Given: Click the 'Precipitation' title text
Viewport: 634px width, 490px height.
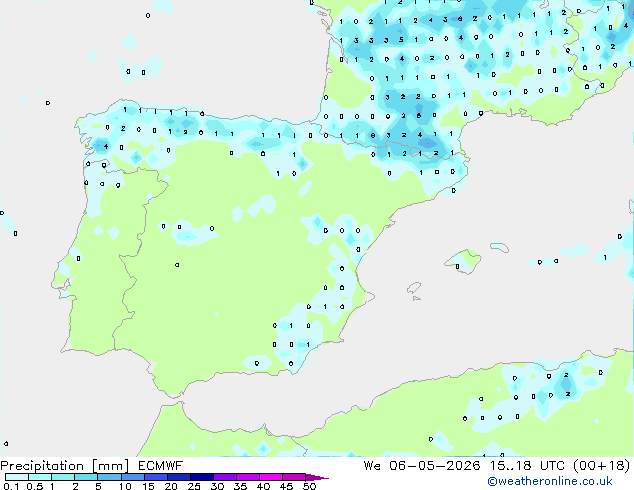Looking at the screenshot, I should [42, 466].
